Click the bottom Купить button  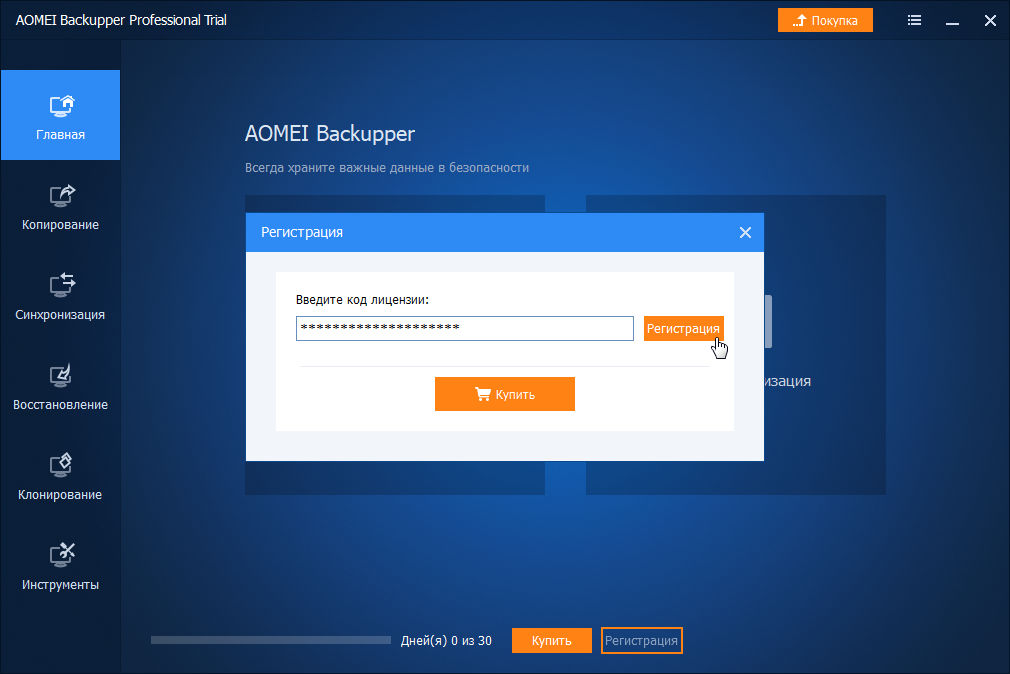click(x=551, y=640)
